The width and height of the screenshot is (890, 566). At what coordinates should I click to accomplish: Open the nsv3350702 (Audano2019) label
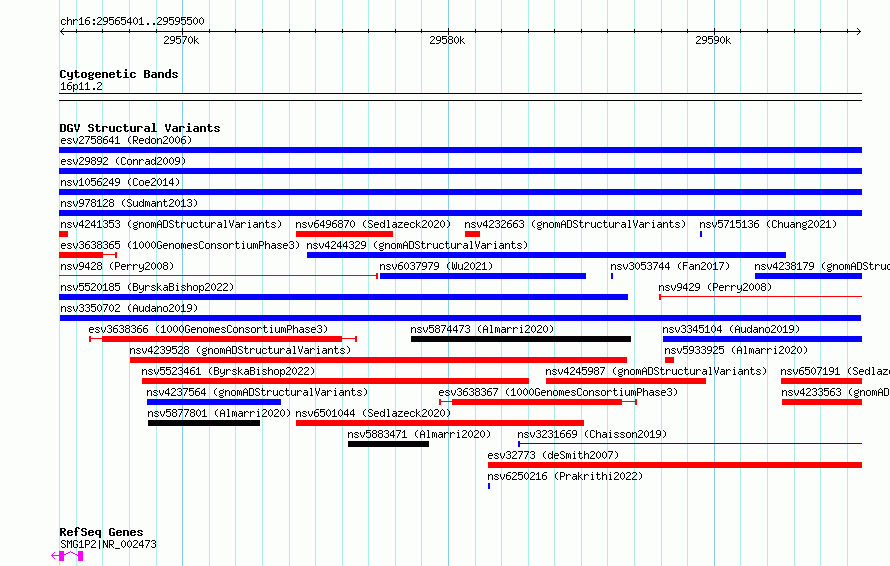pos(129,308)
